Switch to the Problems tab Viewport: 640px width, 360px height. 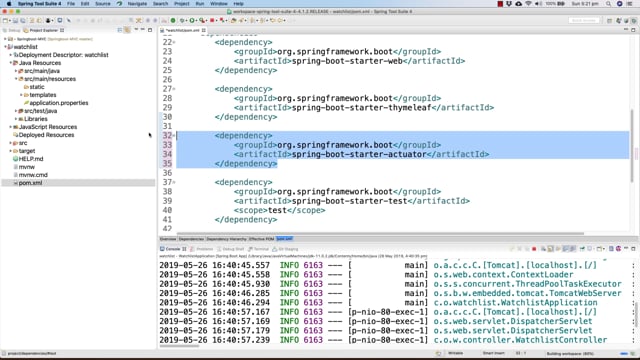[202, 249]
